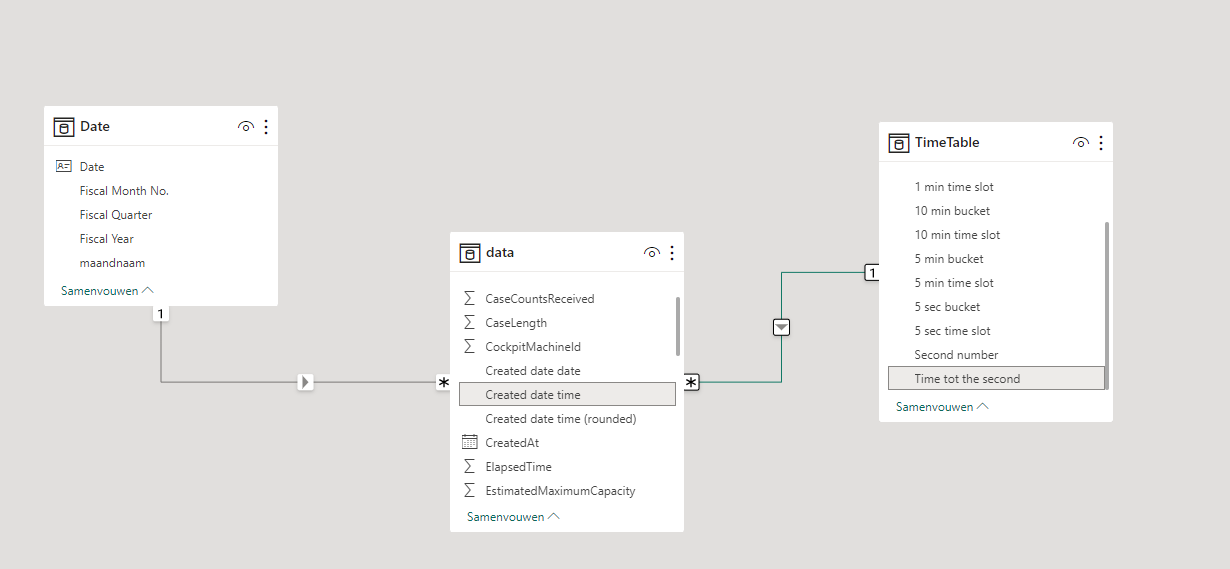
Task: Toggle visibility eye of data table
Action: [651, 253]
